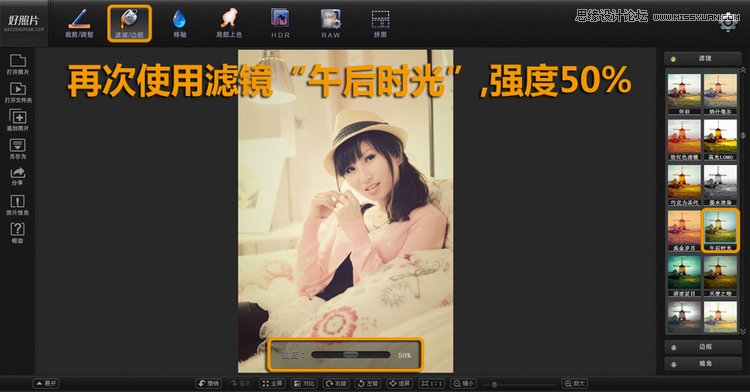Apply the 高光LOMO filter thumbnail
750x392 pixels.
[x=720, y=139]
